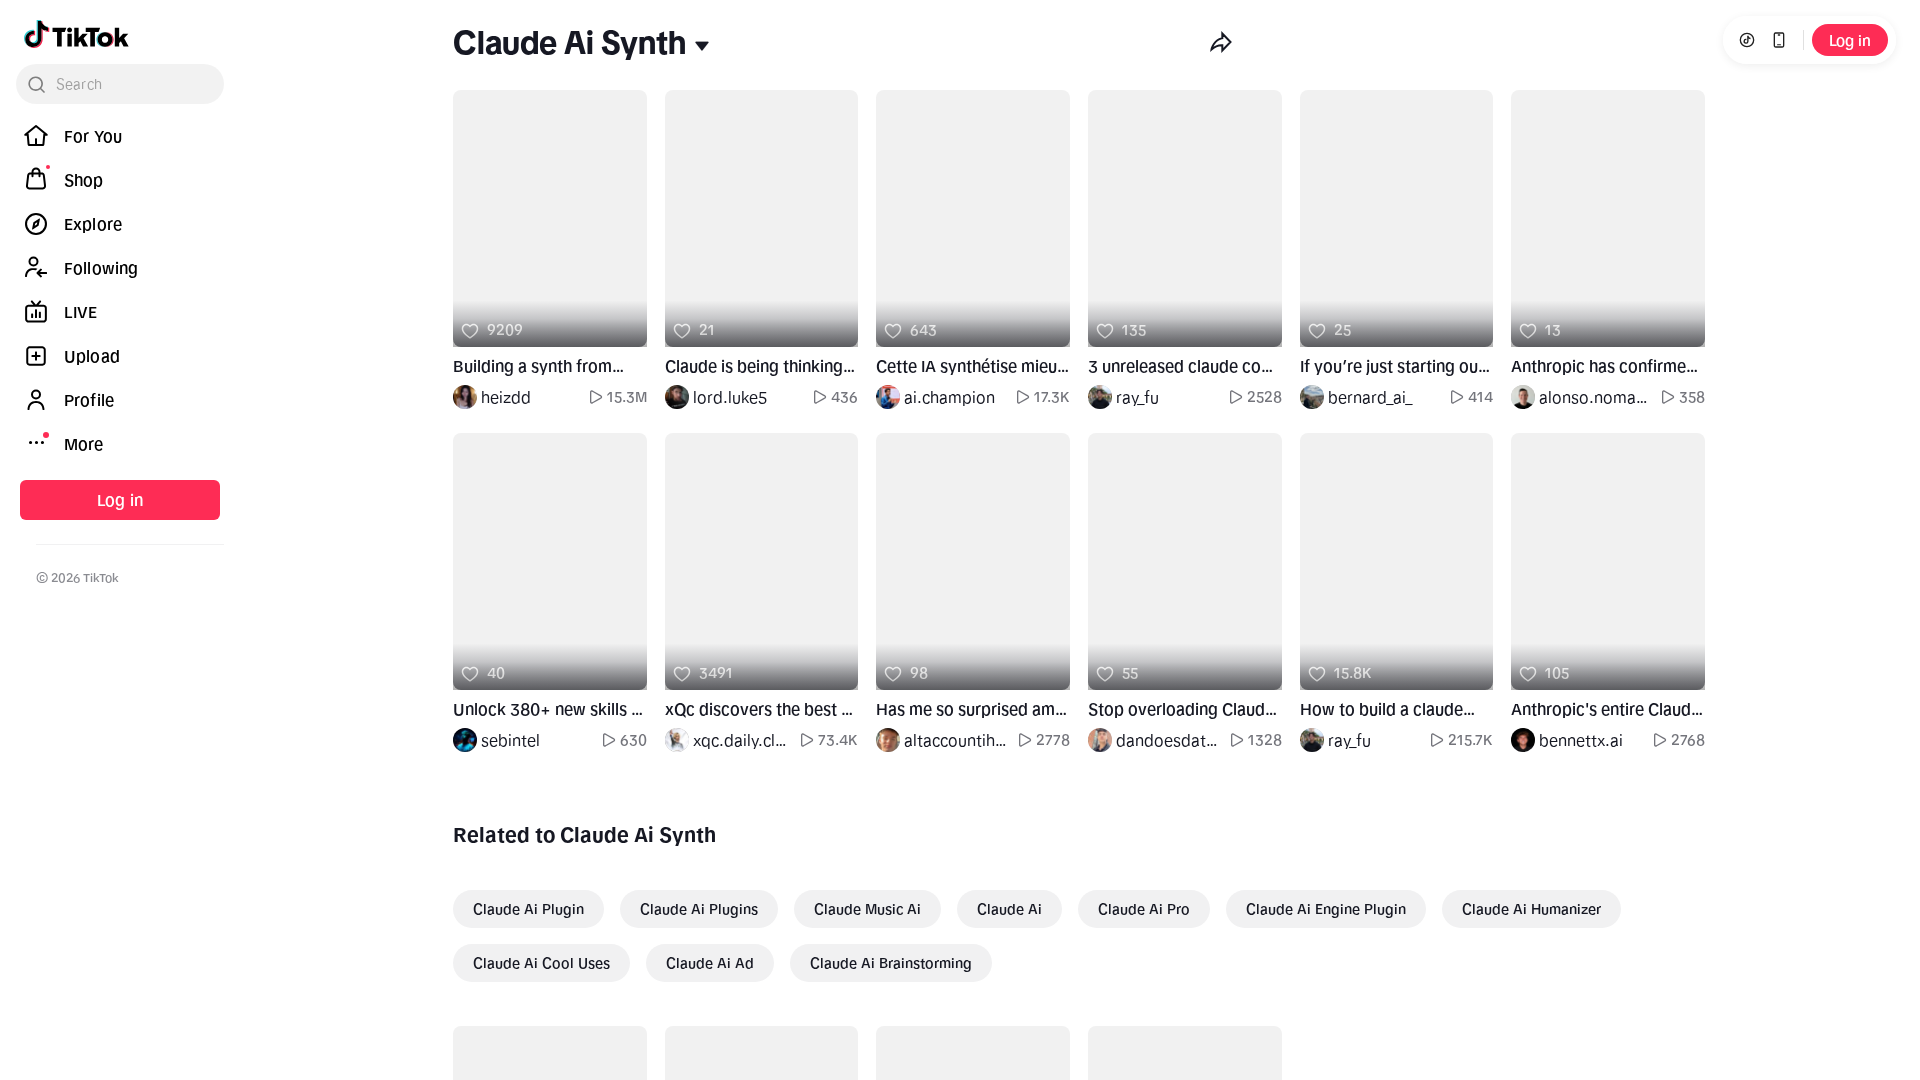This screenshot has height=1080, width=1920.
Task: Click the circular TikTok coin icon top right
Action: pos(1746,40)
